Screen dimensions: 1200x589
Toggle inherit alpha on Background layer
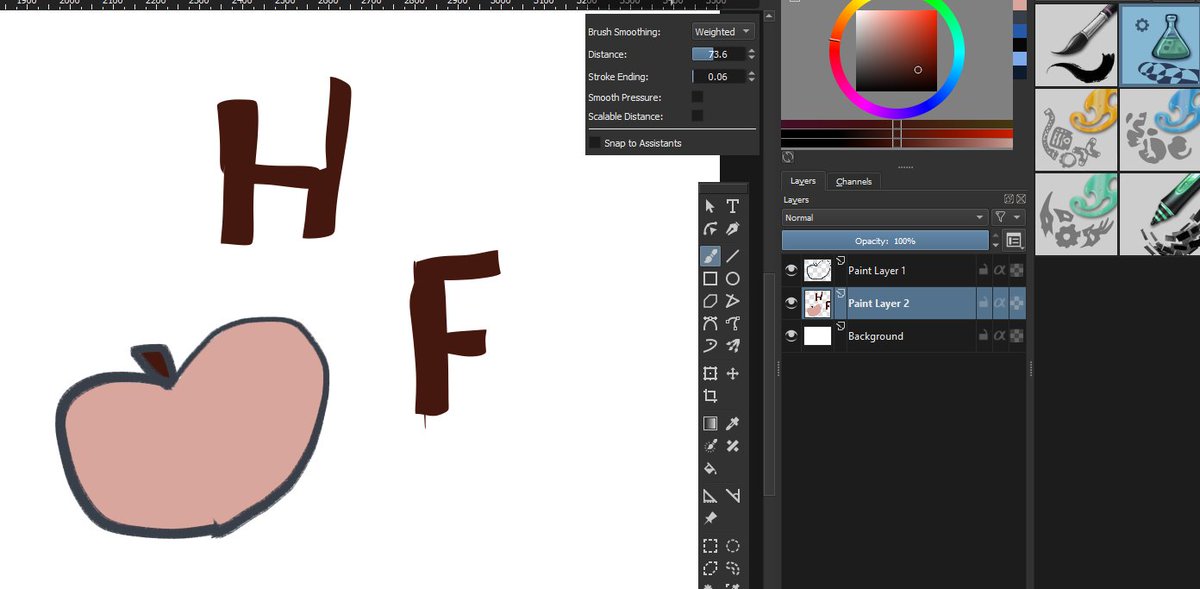click(x=1000, y=336)
